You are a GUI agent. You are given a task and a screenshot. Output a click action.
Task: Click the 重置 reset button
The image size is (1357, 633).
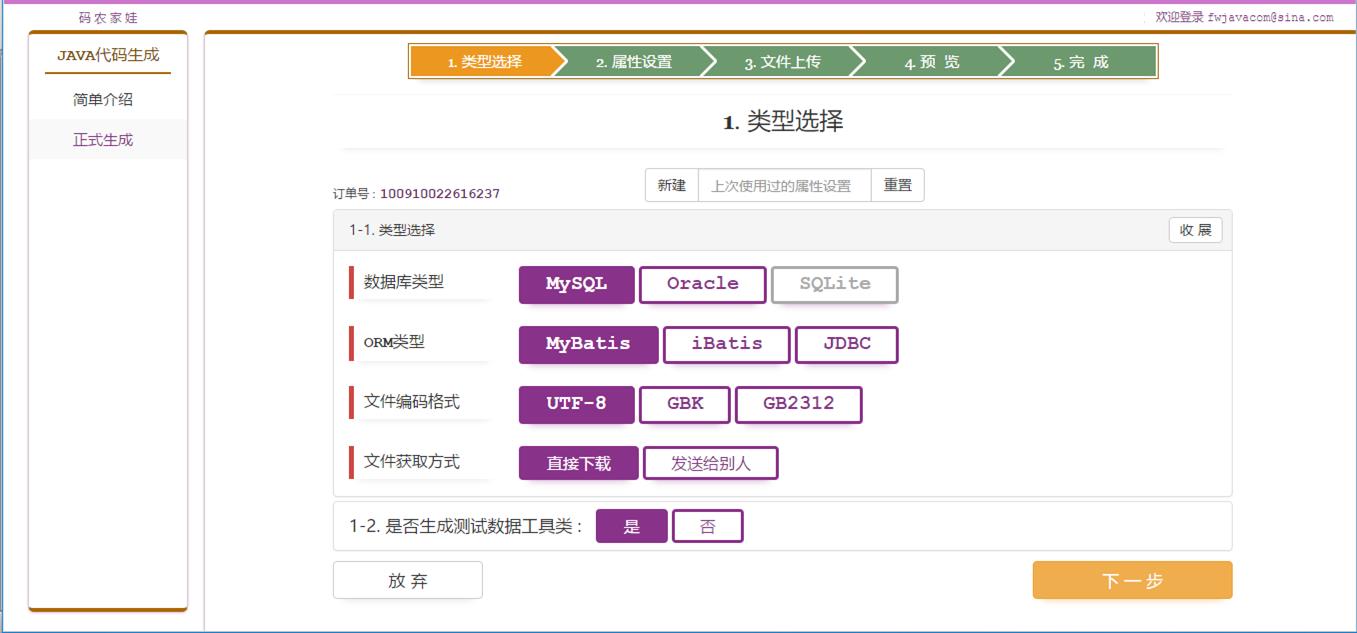[x=897, y=185]
